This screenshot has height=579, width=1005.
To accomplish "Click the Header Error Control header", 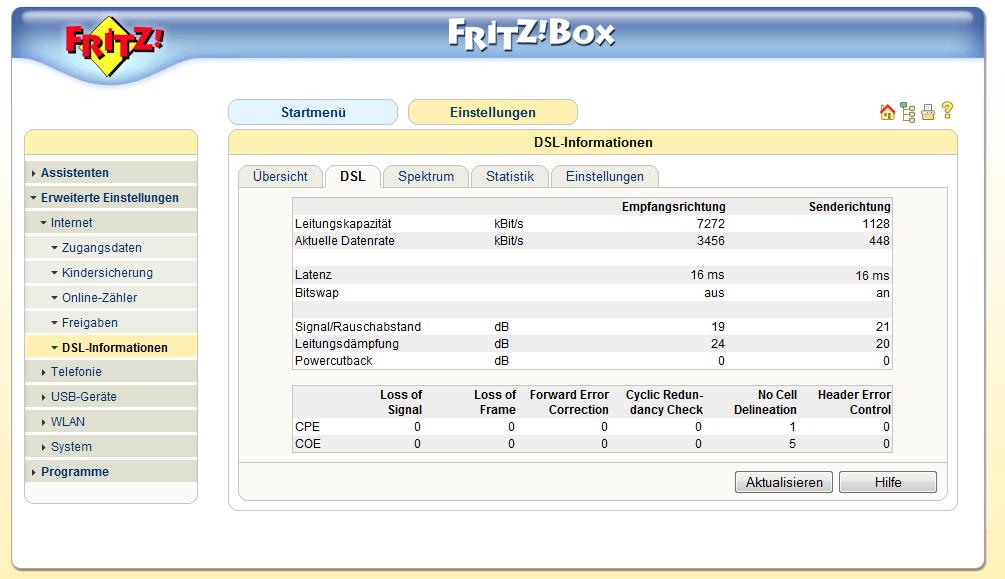I will pyautogui.click(x=854, y=402).
